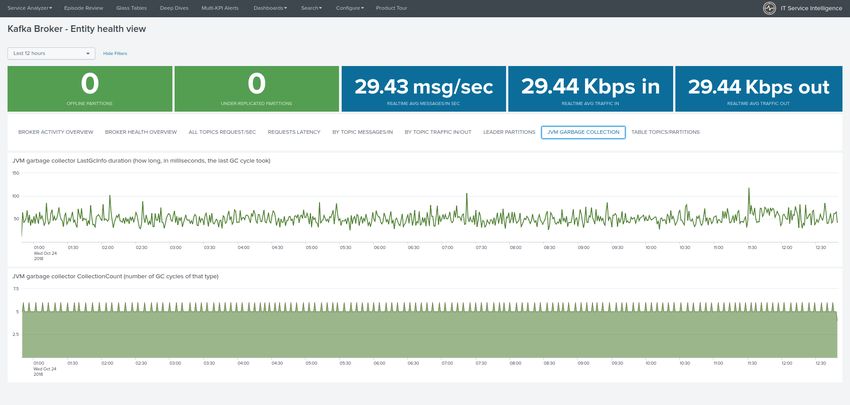The width and height of the screenshot is (850, 405).
Task: Start the Product Tour
Action: click(391, 8)
